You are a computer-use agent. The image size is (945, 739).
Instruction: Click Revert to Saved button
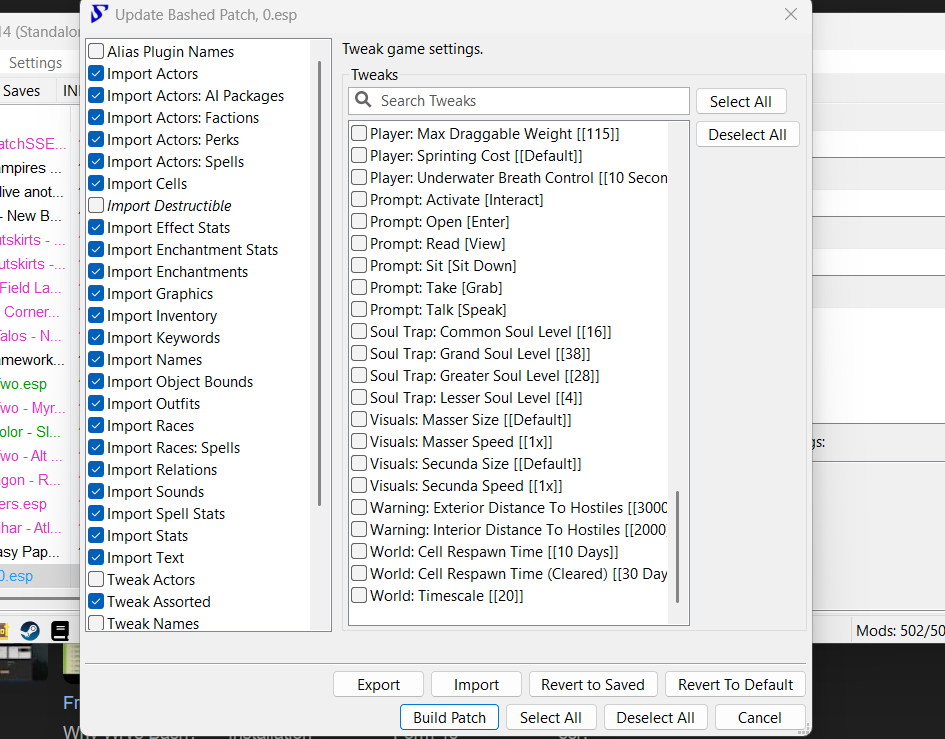592,684
